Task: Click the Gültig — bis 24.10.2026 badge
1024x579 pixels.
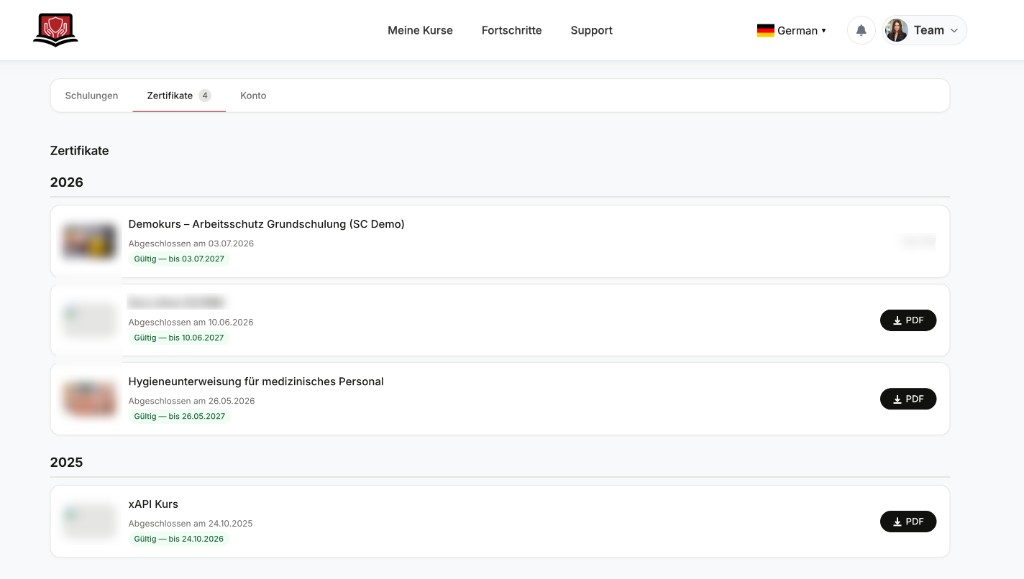Action: [178, 539]
